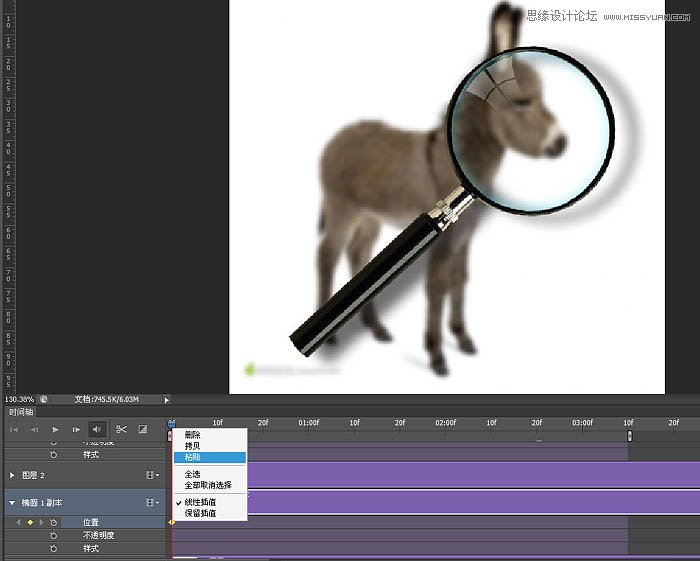Expand the 图层 2 track
This screenshot has width=700, height=561.
12,475
